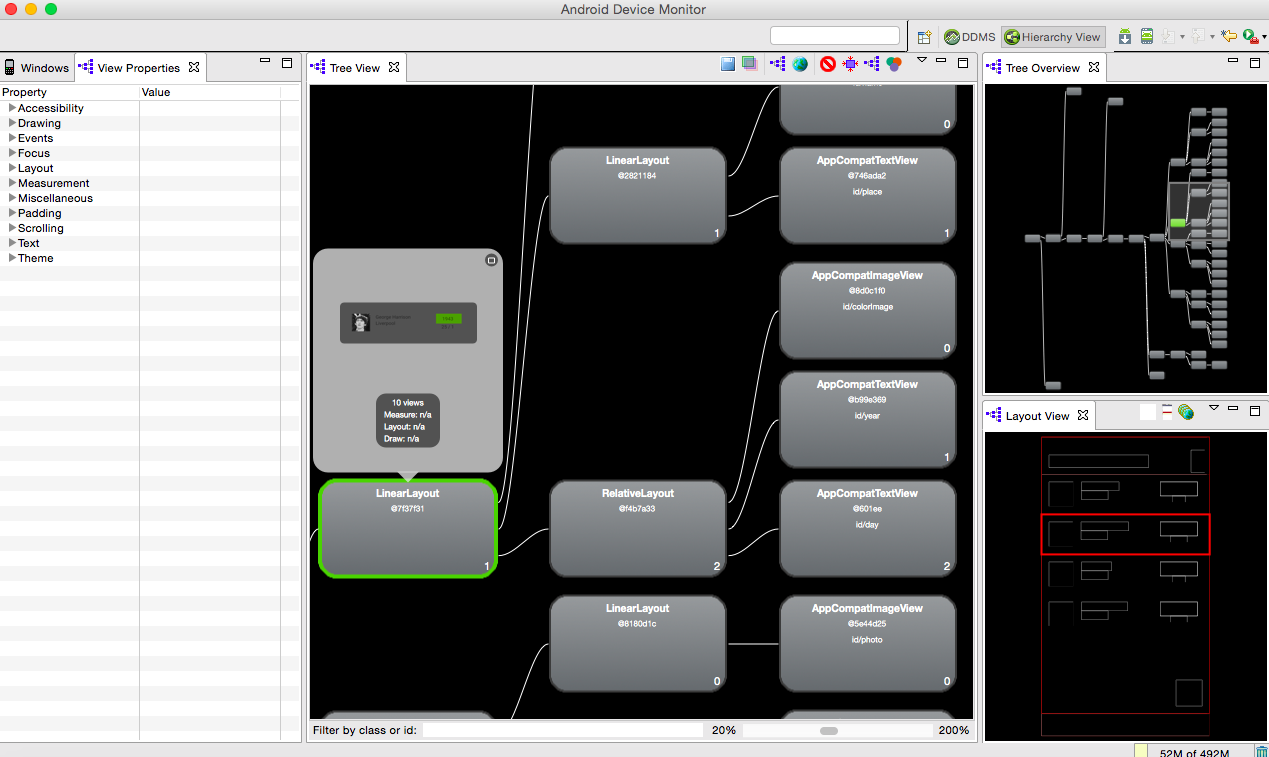Viewport: 1269px width, 757px height.
Task: Click the Save as PNG disk icon
Action: tap(729, 64)
